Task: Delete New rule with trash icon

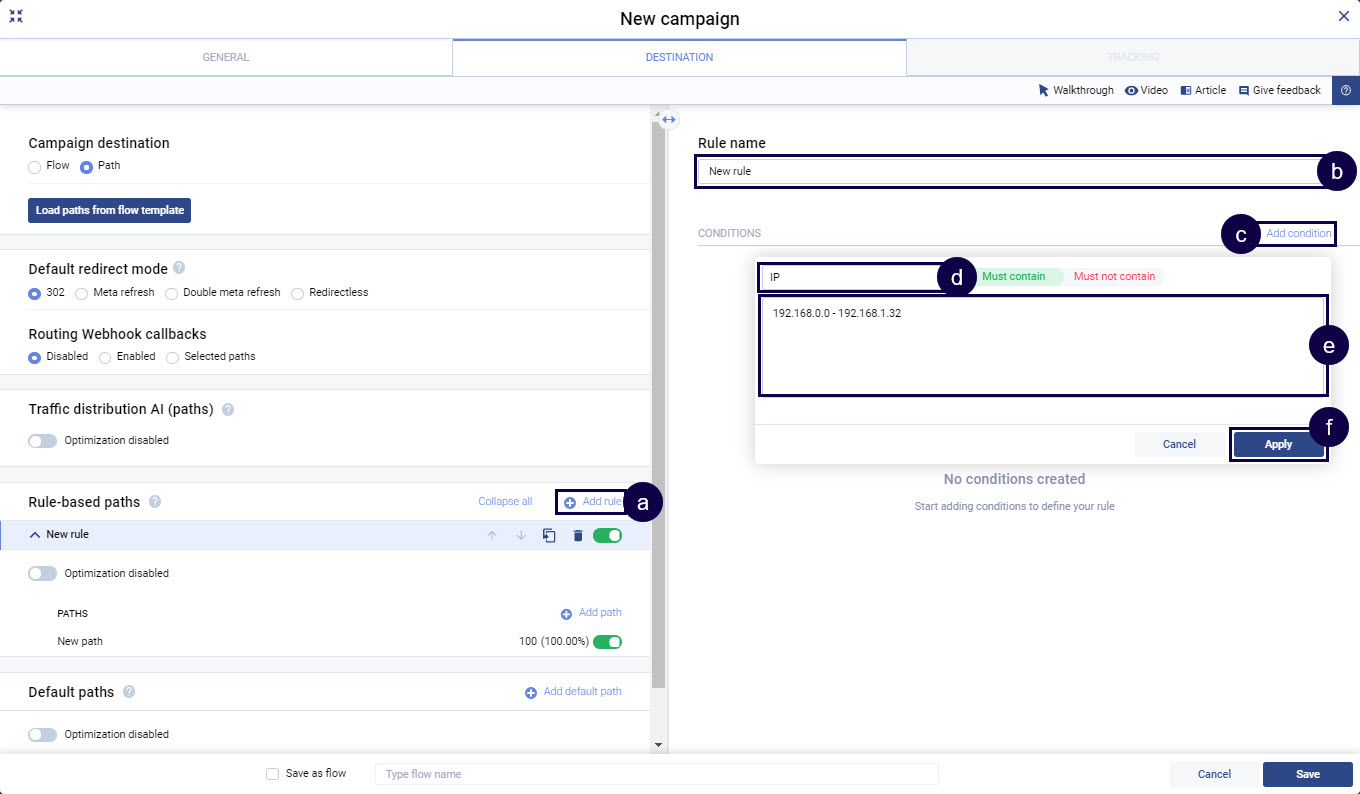Action: point(577,536)
